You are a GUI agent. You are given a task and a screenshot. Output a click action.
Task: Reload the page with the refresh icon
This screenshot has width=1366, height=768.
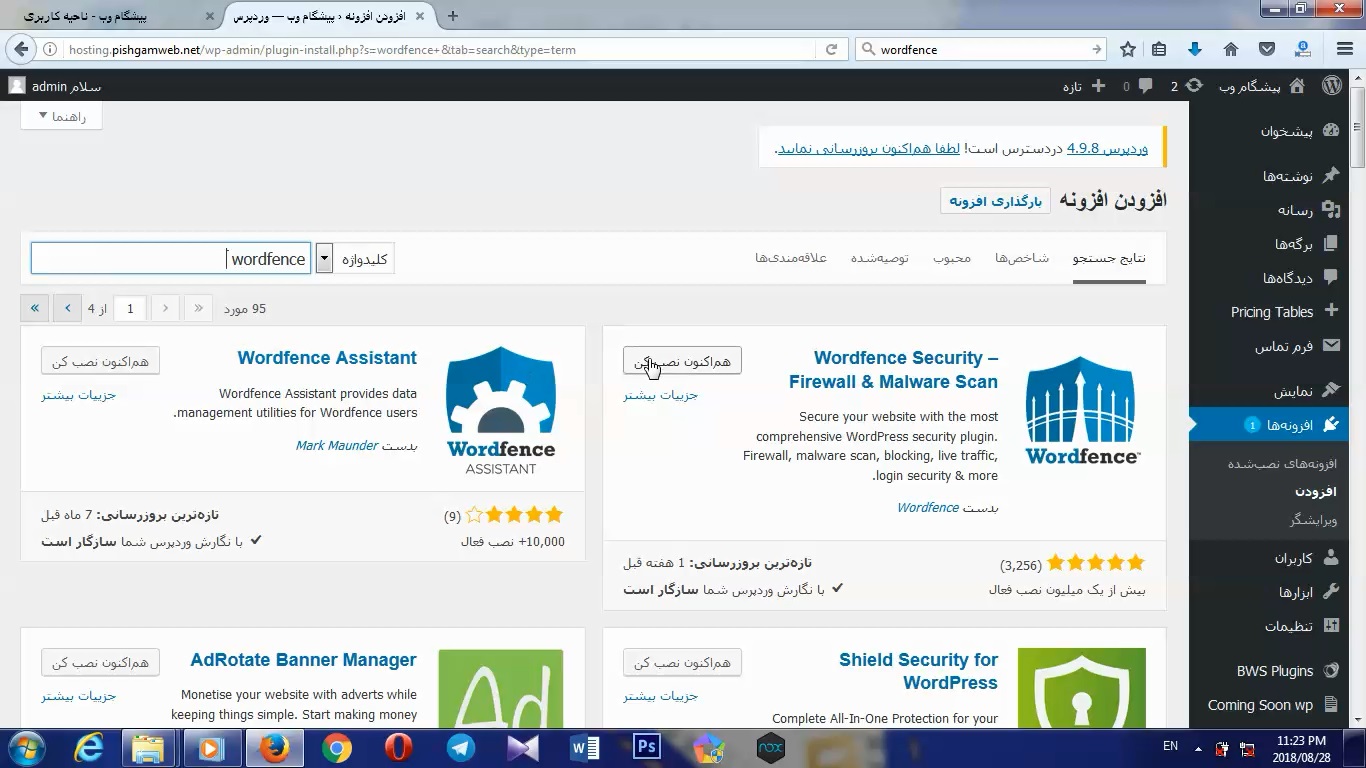(831, 49)
